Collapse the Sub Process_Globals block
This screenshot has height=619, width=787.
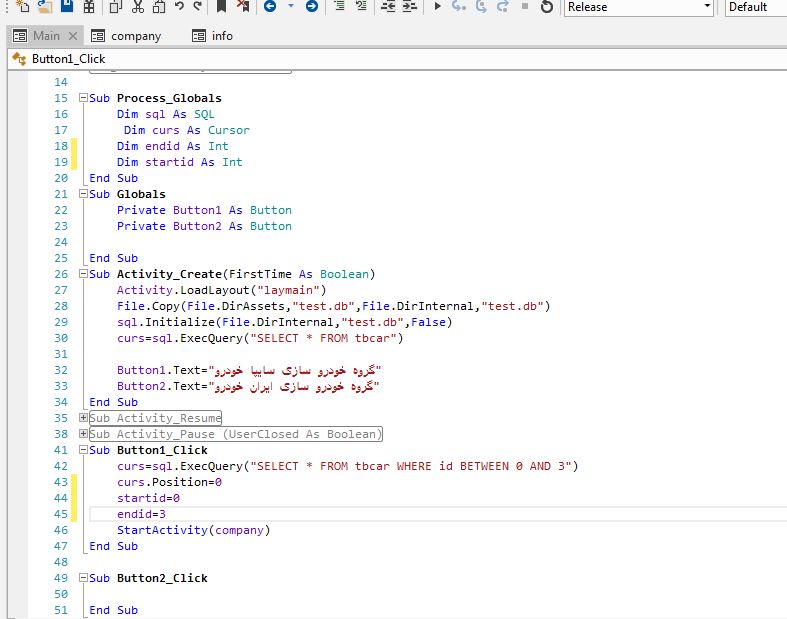pyautogui.click(x=83, y=98)
